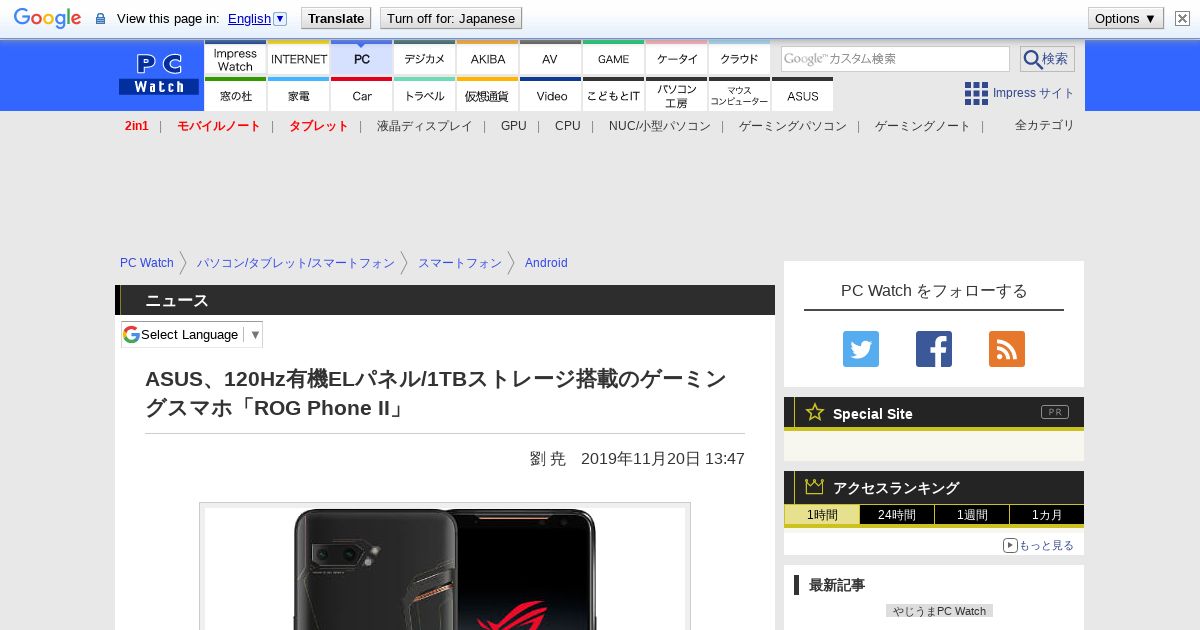This screenshot has width=1200, height=630.
Task: Open the トラベル nav tab
Action: pos(425,95)
